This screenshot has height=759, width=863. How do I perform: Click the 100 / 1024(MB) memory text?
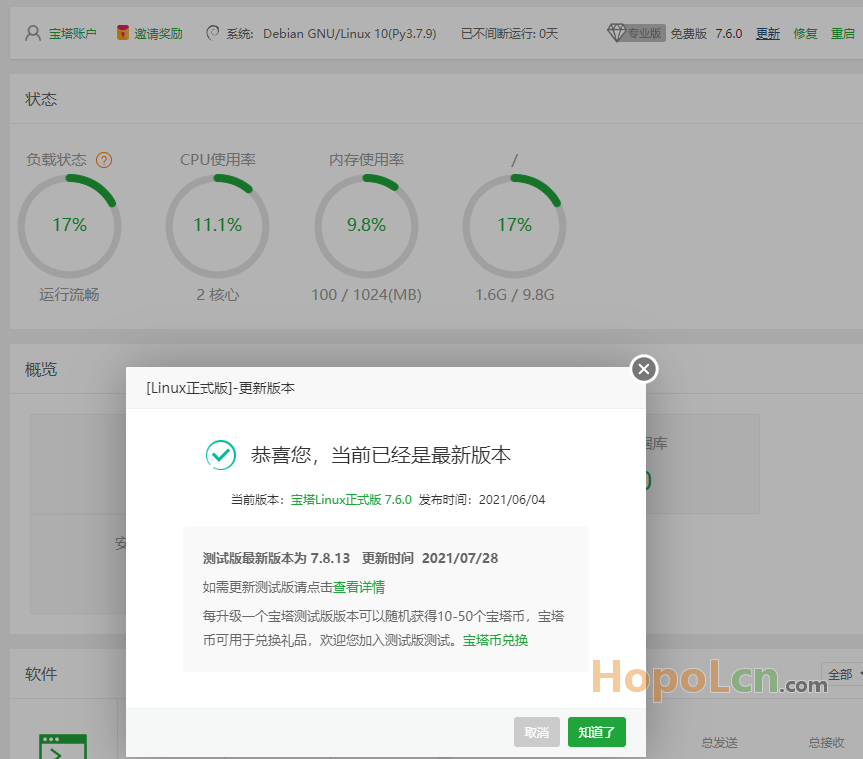coord(366,294)
